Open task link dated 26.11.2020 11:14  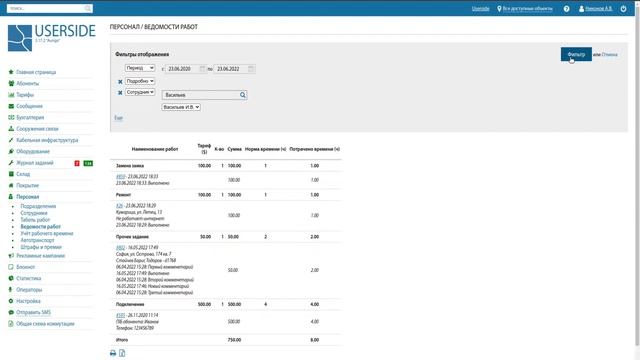[x=120, y=315]
